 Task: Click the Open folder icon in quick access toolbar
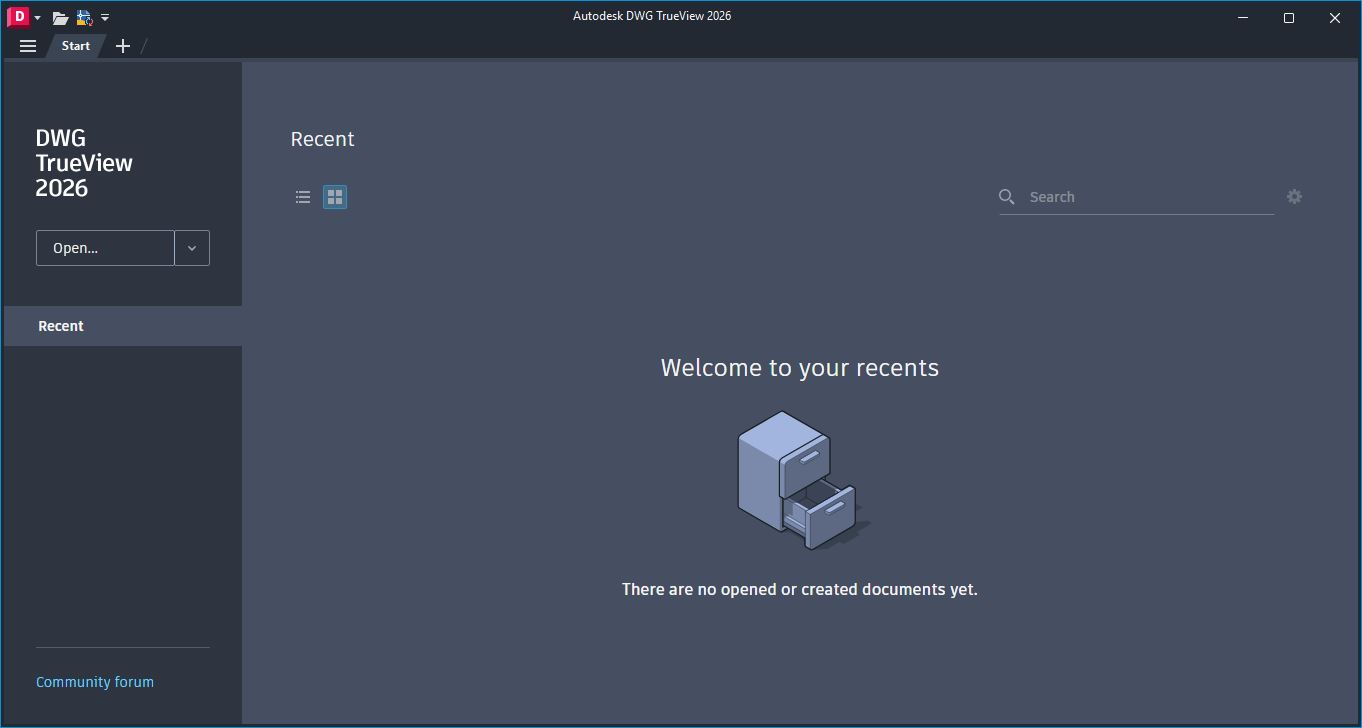(60, 18)
